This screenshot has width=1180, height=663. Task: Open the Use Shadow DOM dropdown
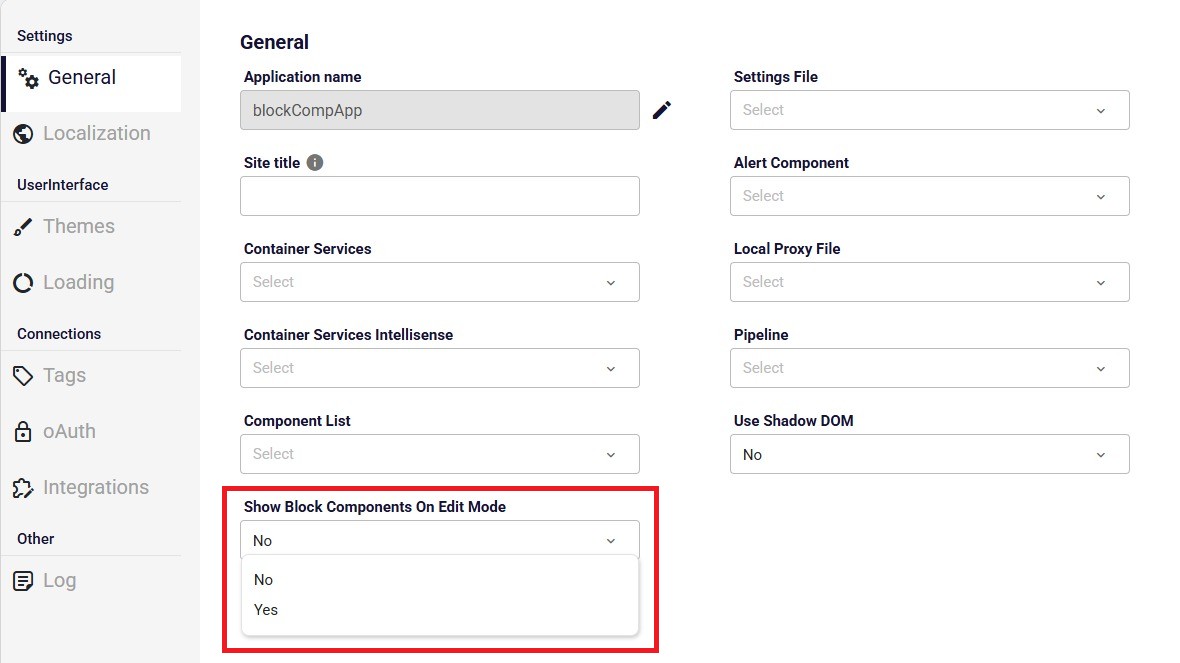pyautogui.click(x=929, y=454)
